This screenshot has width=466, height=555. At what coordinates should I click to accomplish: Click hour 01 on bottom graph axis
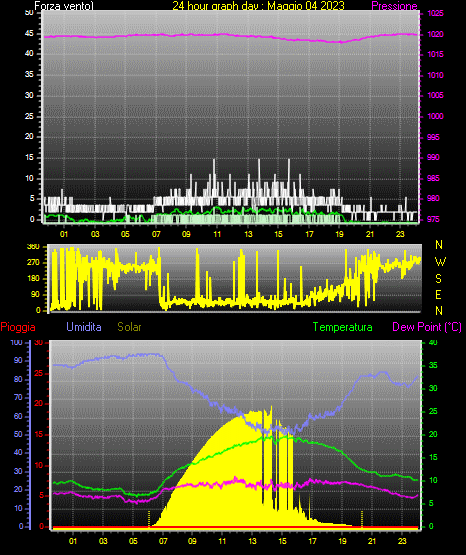coord(73,541)
